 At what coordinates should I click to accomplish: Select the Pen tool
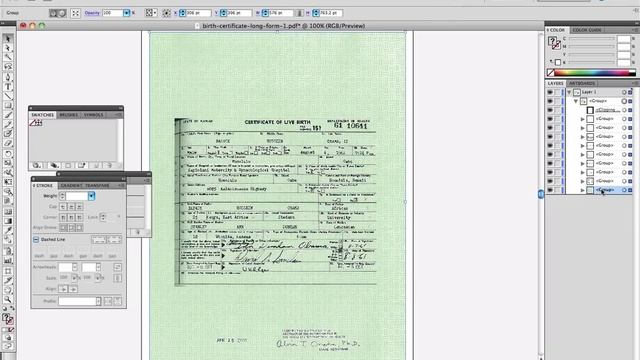tap(8, 77)
